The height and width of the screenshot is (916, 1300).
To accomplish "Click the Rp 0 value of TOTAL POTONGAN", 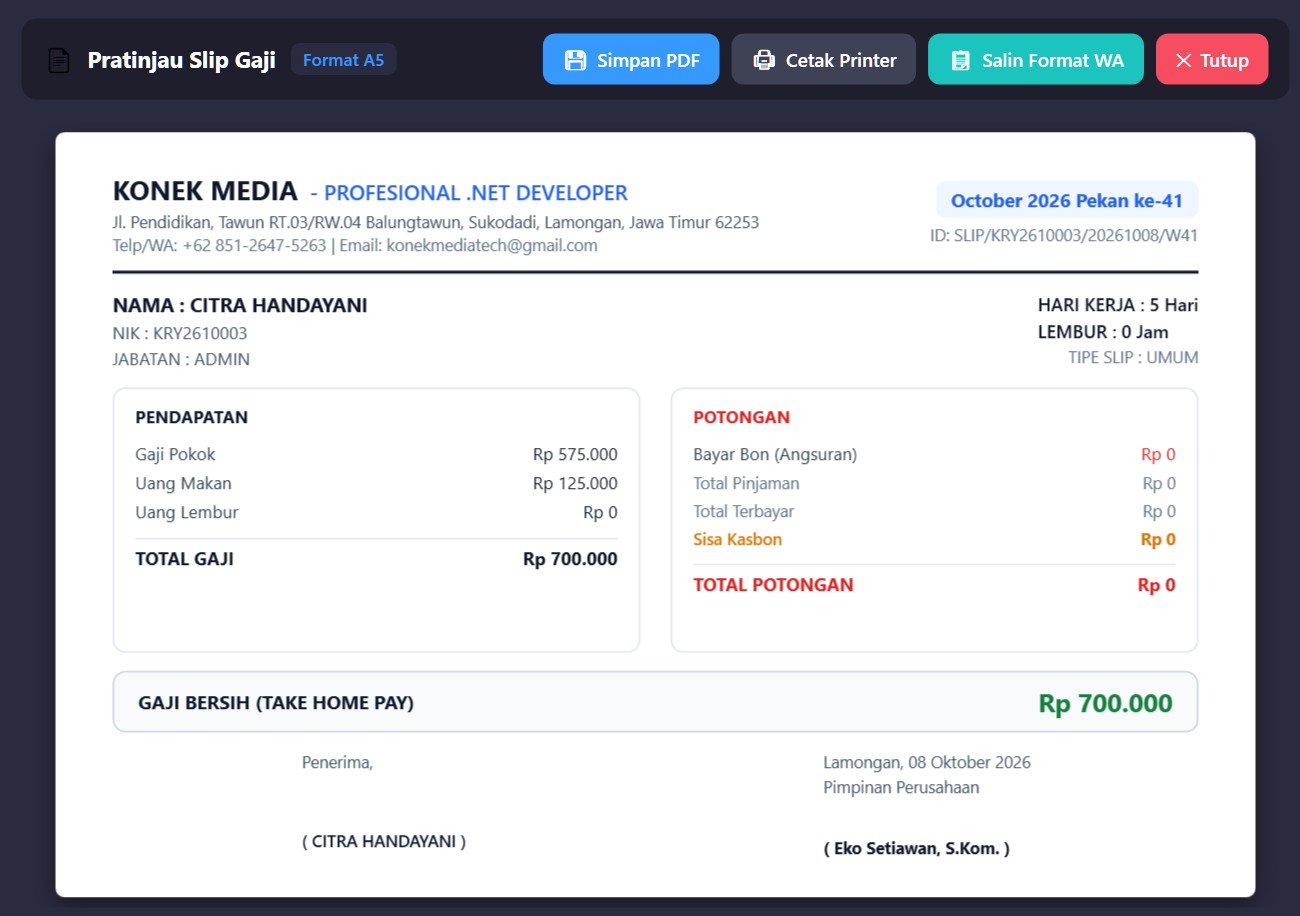I will 1157,585.
